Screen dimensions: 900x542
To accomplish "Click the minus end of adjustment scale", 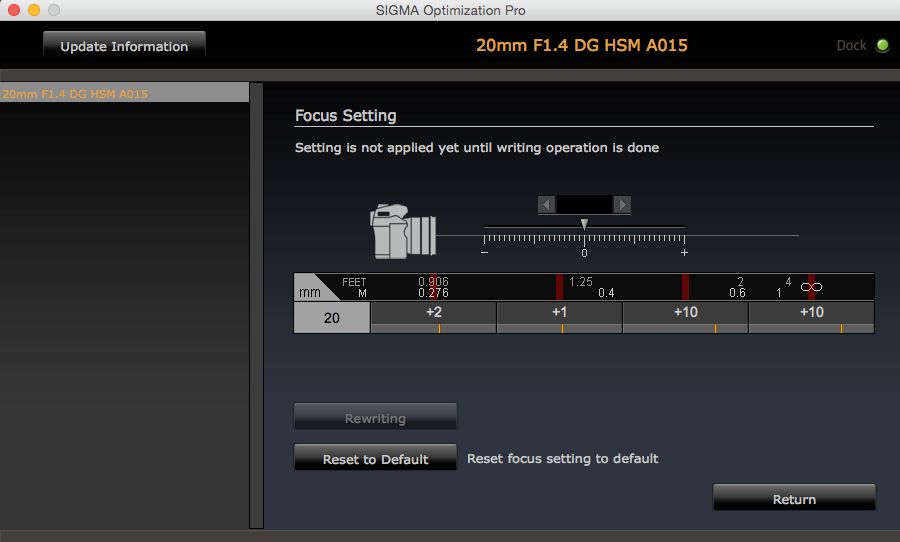I will click(x=484, y=253).
